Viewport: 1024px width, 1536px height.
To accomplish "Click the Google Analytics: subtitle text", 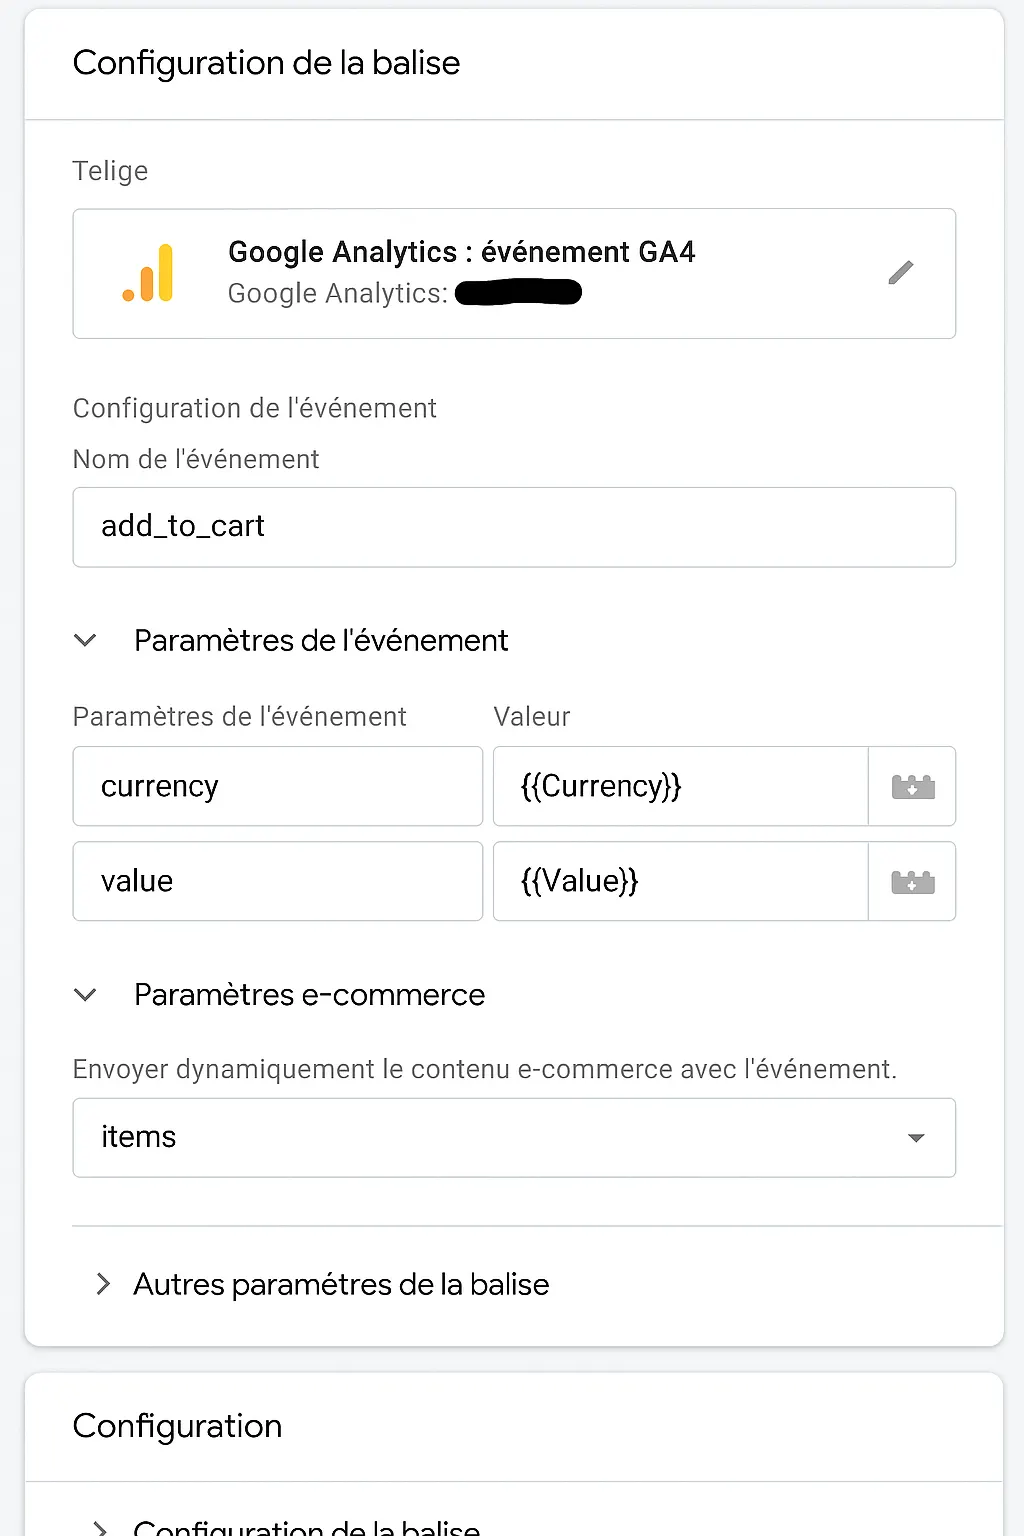I will coord(338,293).
